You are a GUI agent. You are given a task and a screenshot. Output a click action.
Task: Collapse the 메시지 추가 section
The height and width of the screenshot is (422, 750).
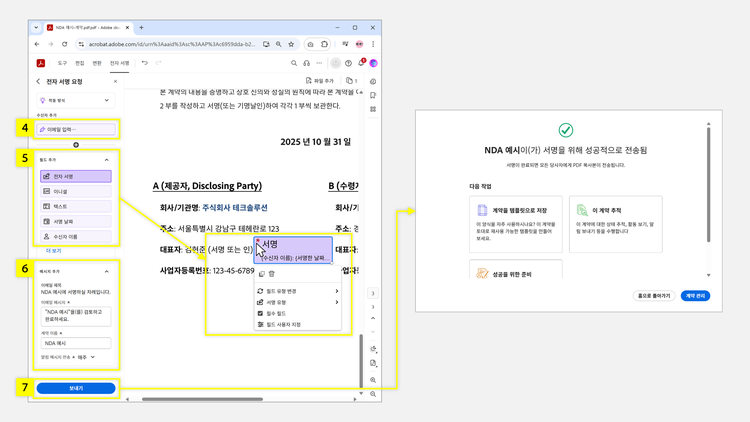[x=107, y=272]
